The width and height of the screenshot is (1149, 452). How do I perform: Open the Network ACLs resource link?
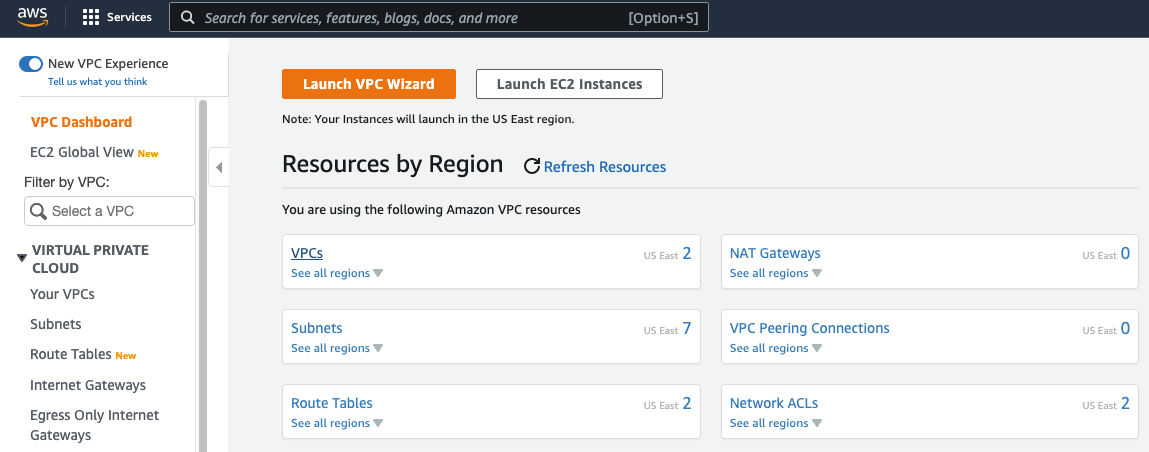(x=774, y=403)
